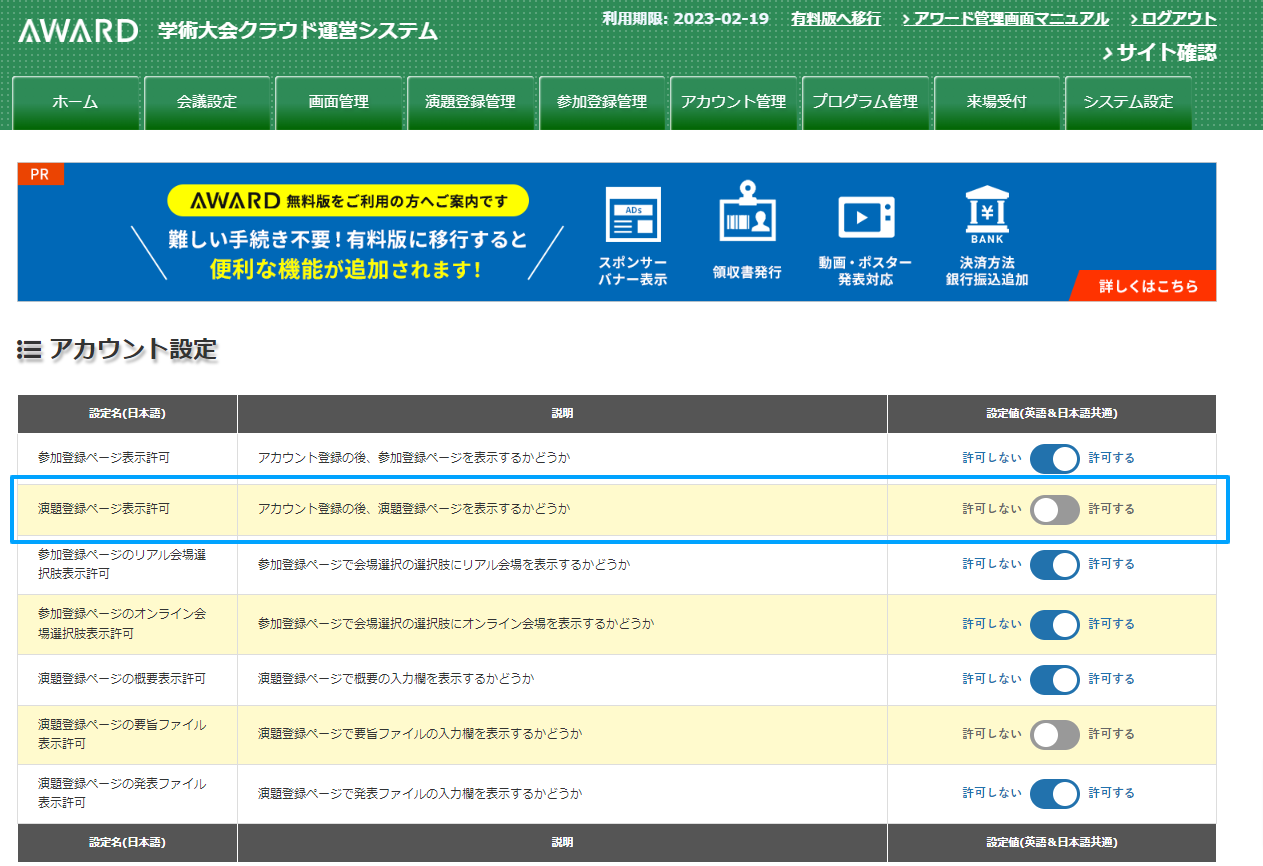Toggle the オンライン会場選択肢表示許可 switch
1263x866 pixels.
(1055, 624)
